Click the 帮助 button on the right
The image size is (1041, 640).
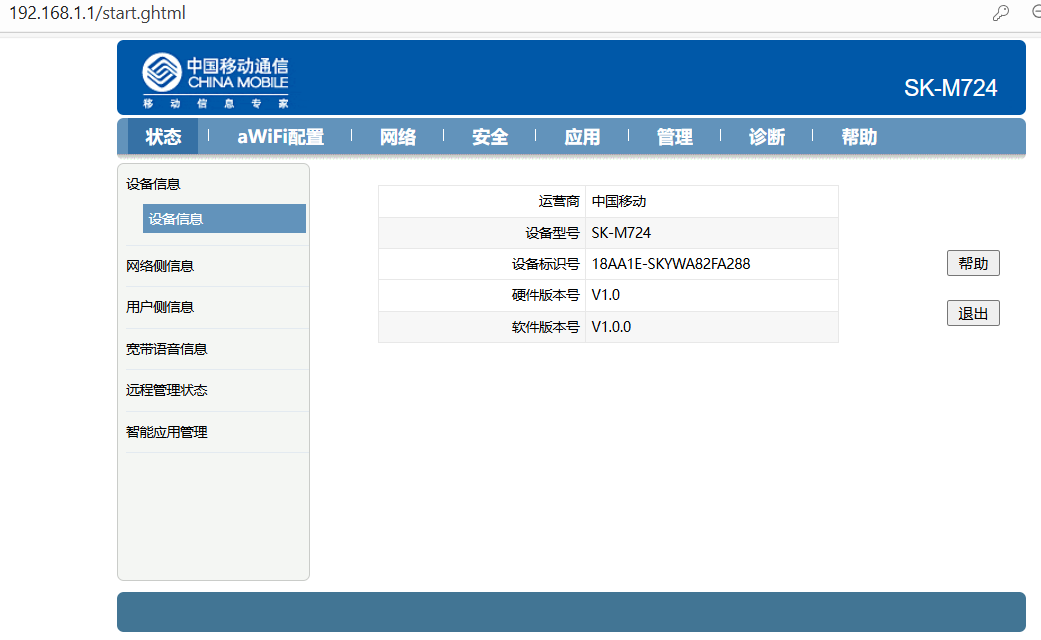(x=973, y=263)
